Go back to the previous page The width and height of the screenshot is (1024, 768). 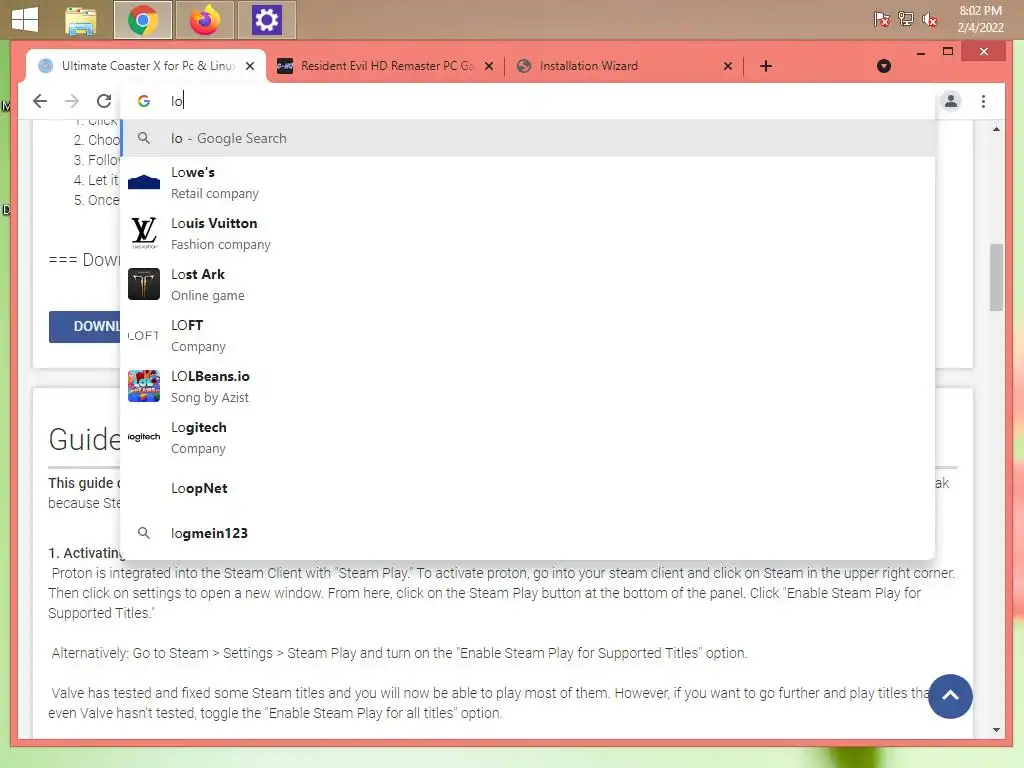(x=40, y=101)
